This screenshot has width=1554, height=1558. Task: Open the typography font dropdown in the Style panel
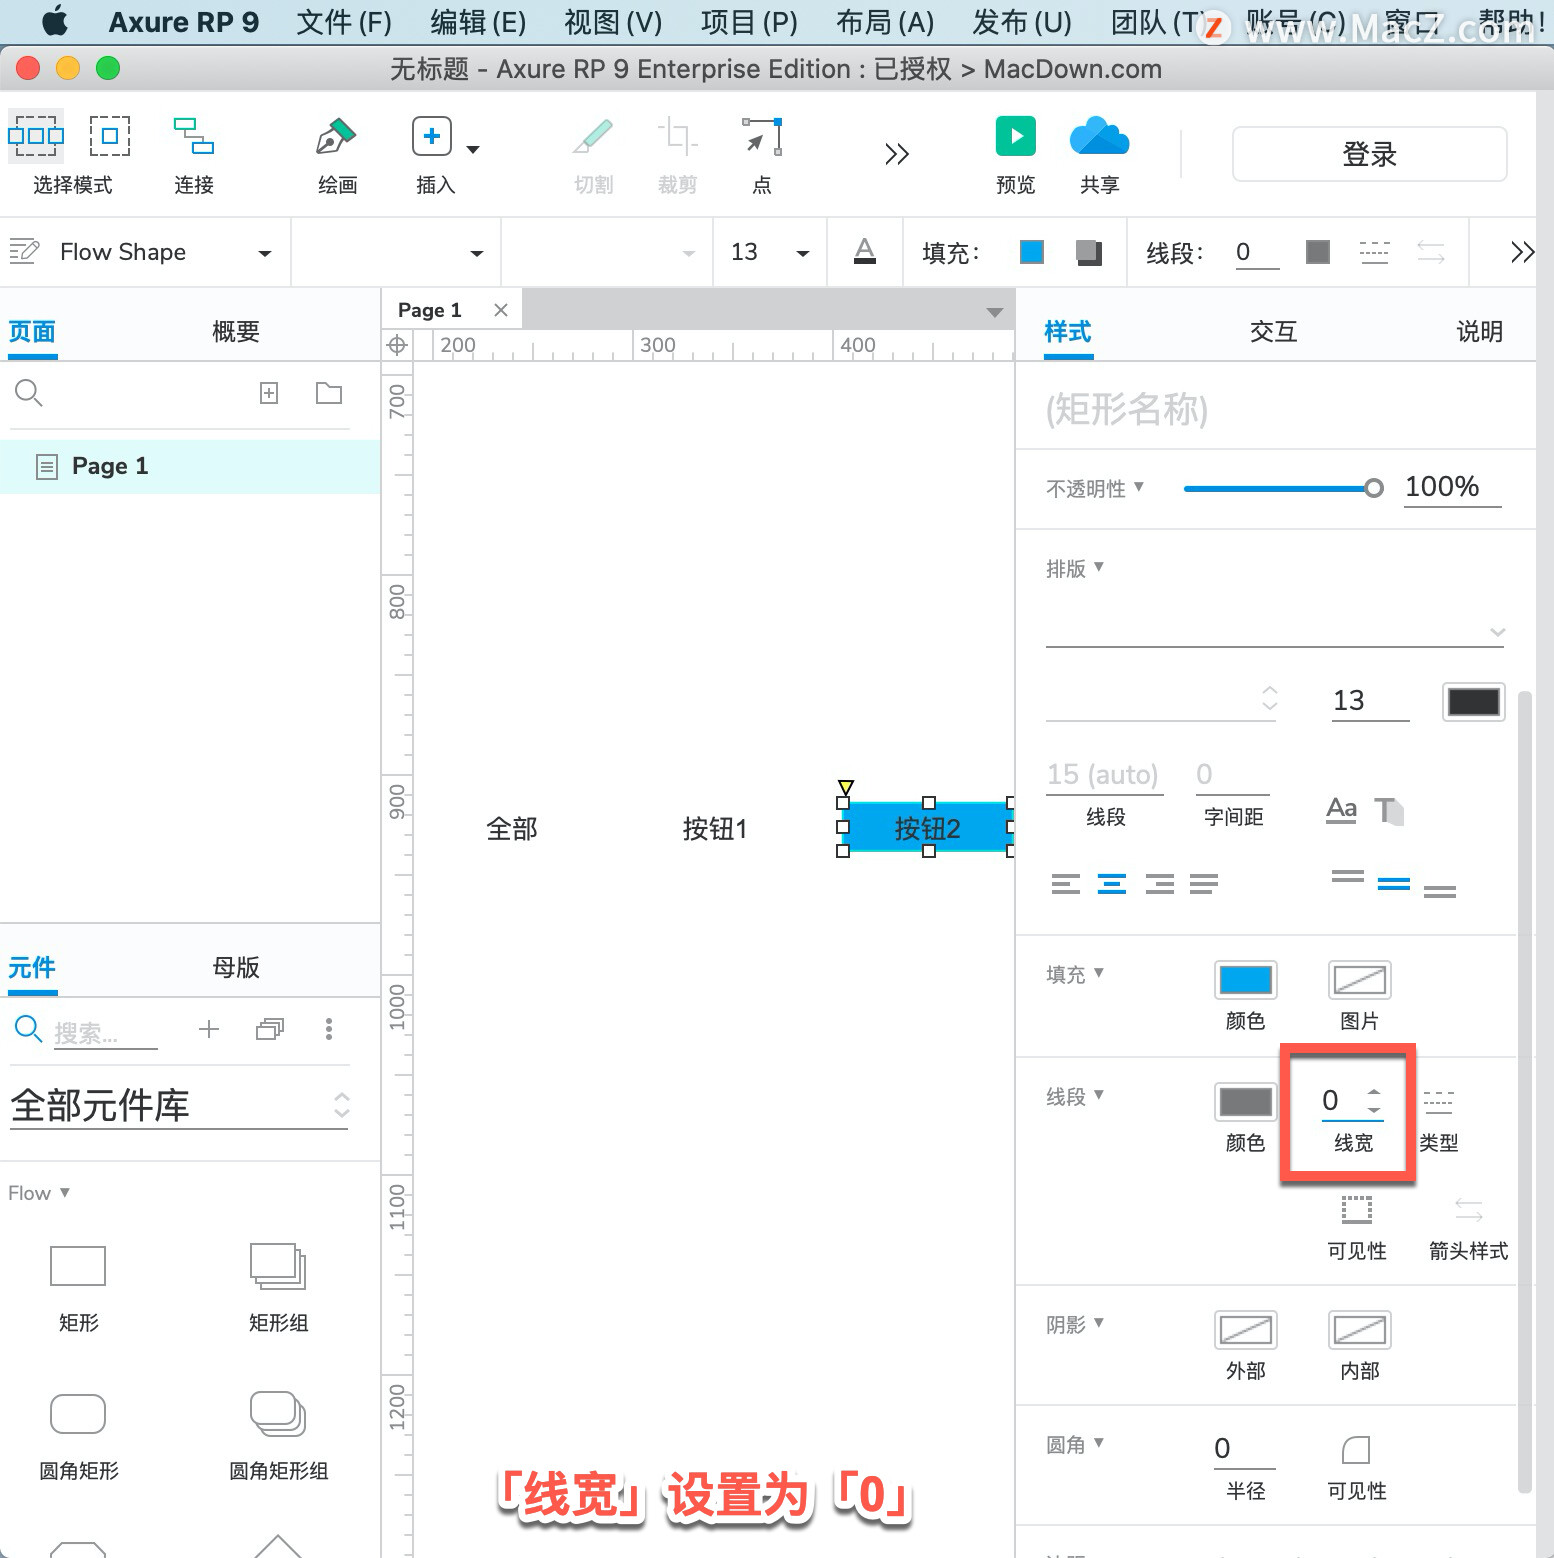1275,630
